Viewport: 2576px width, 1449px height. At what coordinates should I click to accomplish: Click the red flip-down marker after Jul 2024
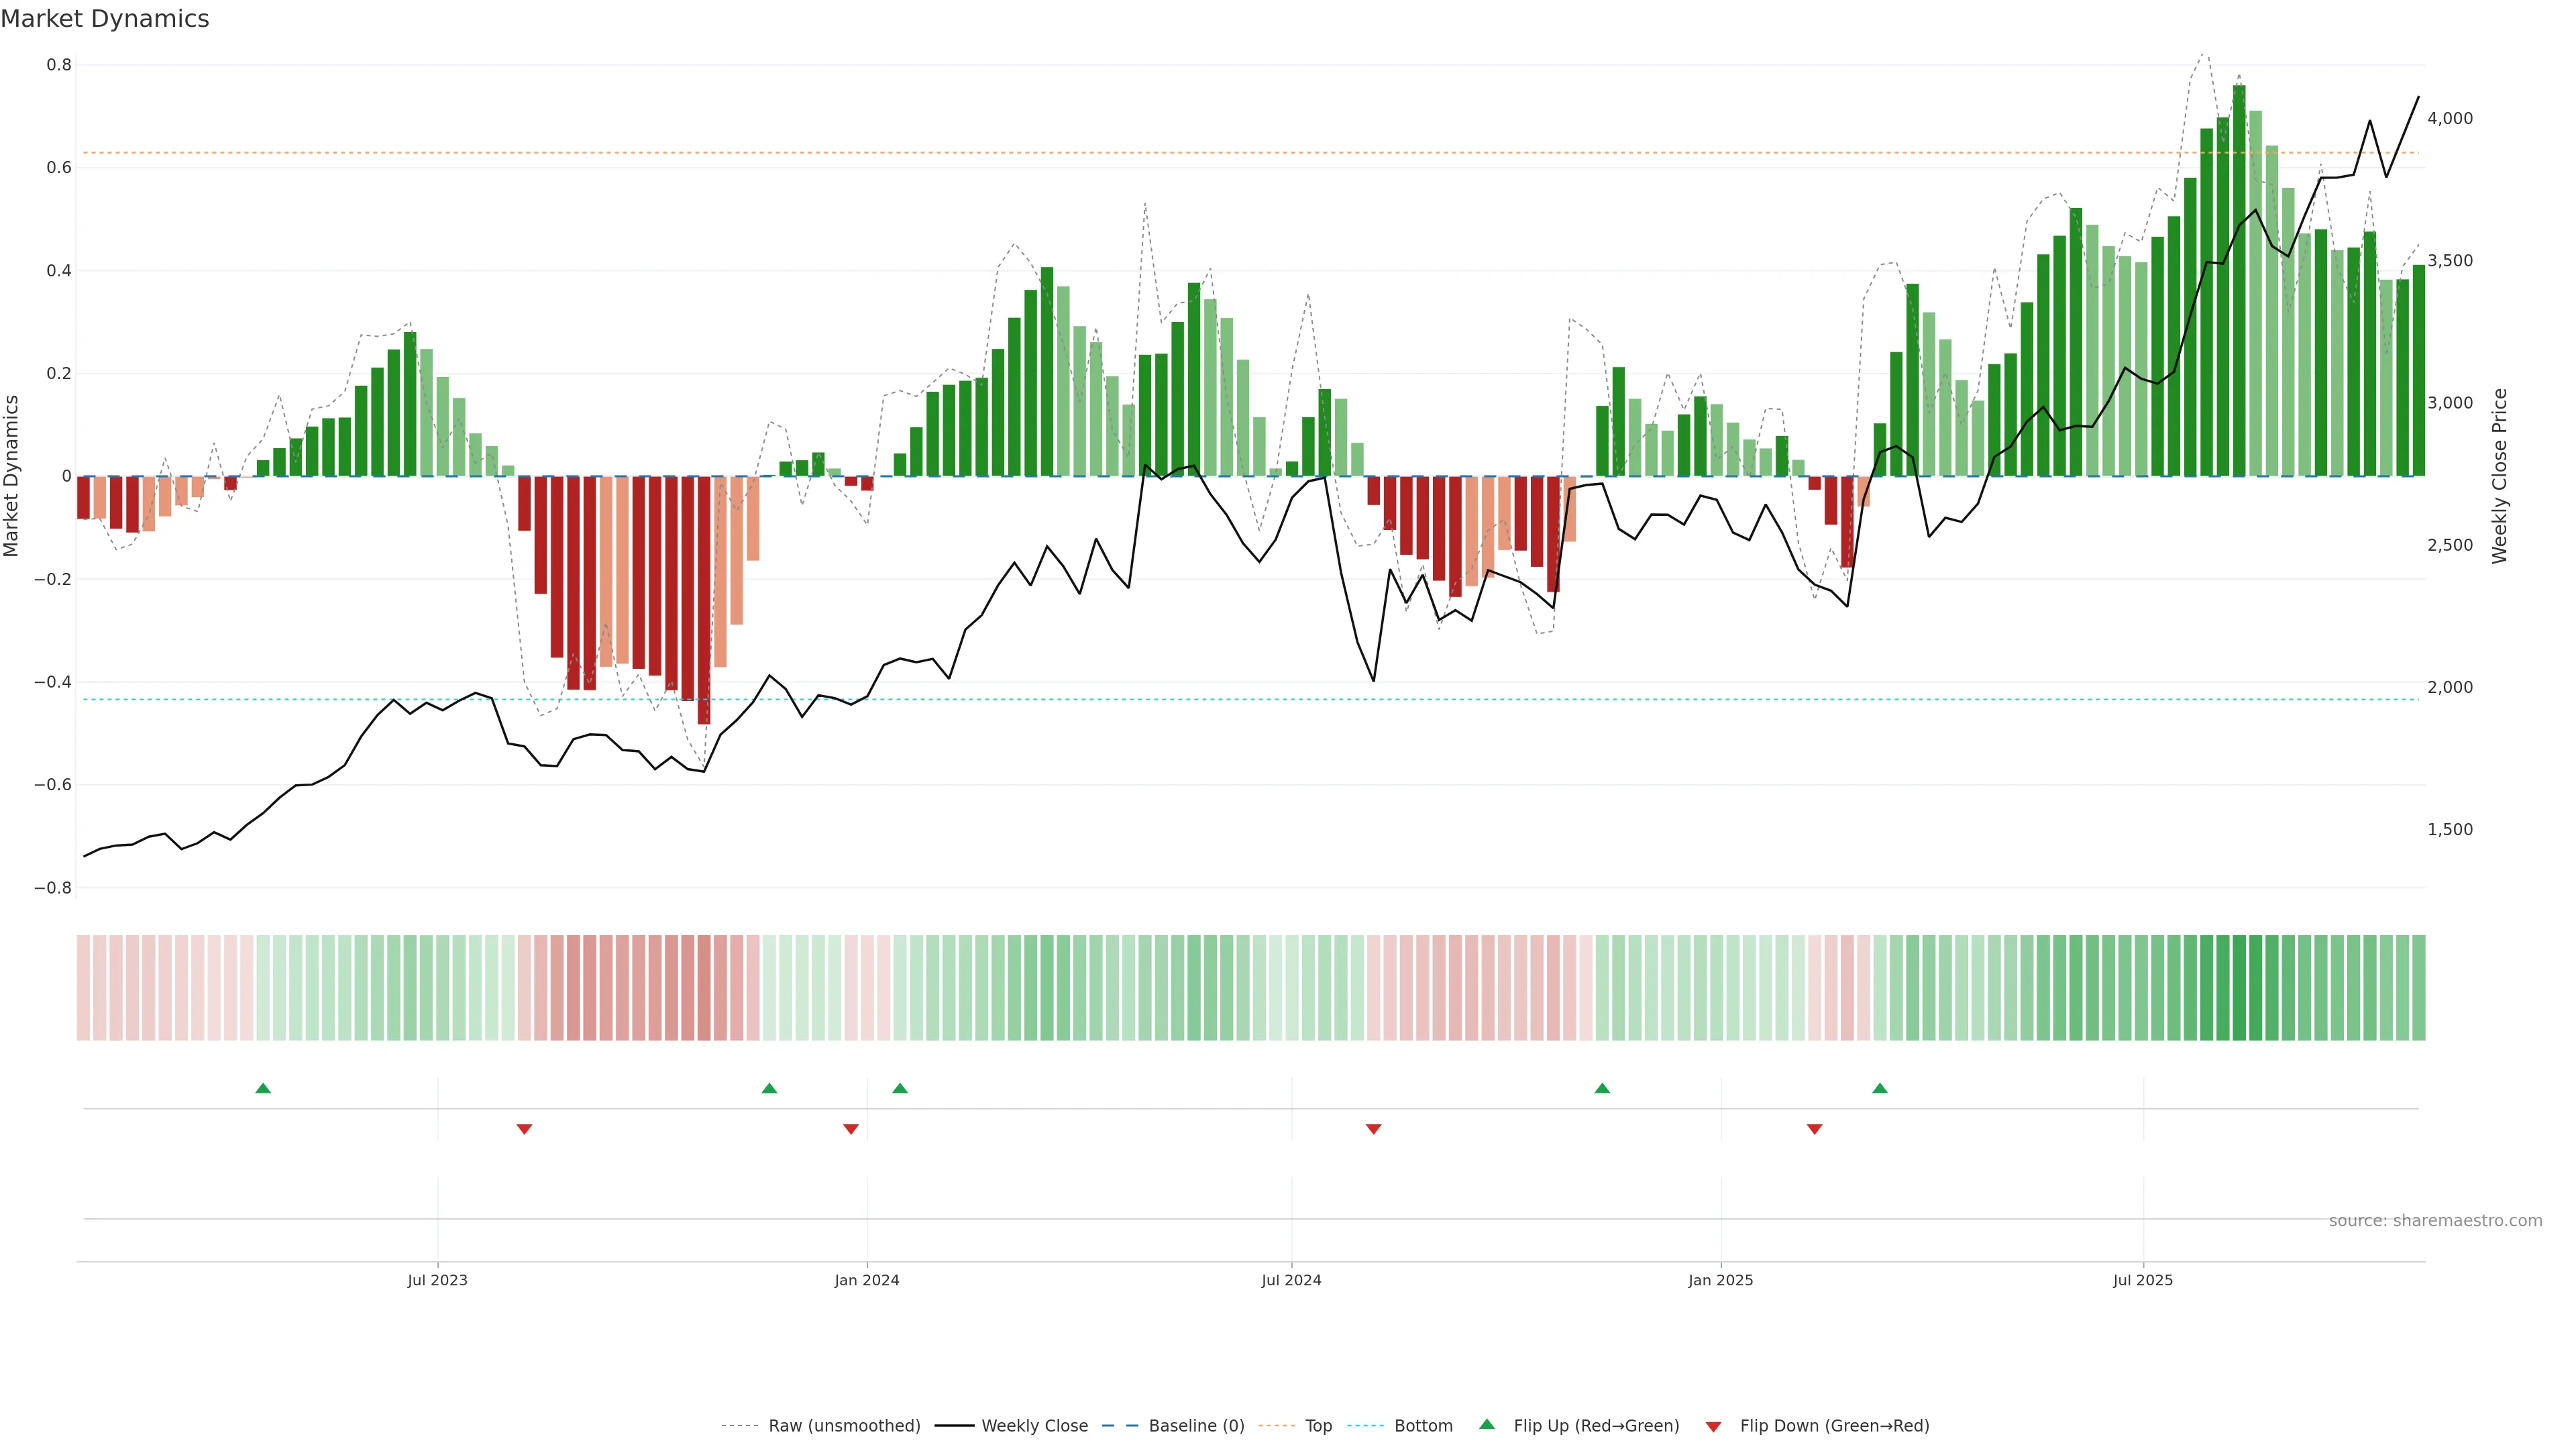tap(1373, 1129)
